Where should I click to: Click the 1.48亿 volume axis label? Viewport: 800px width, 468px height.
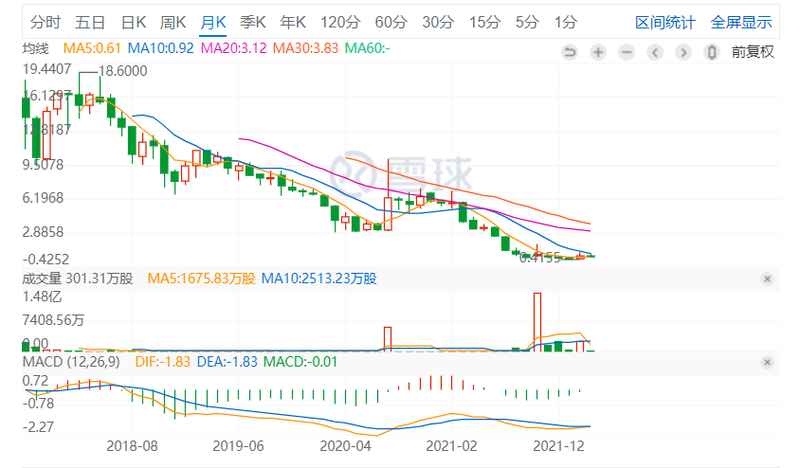(42, 297)
